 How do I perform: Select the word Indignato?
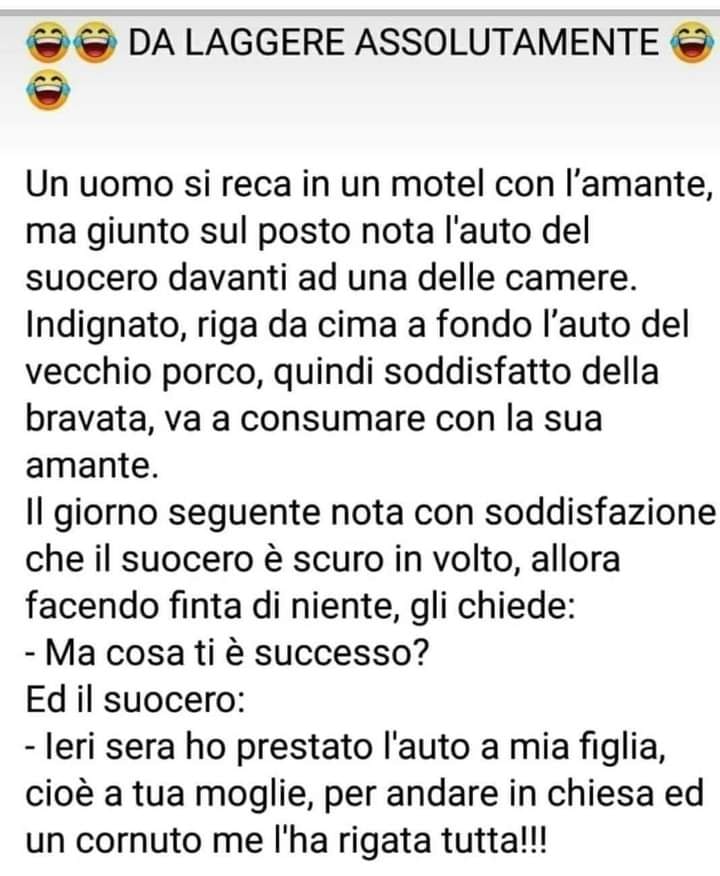click(106, 326)
